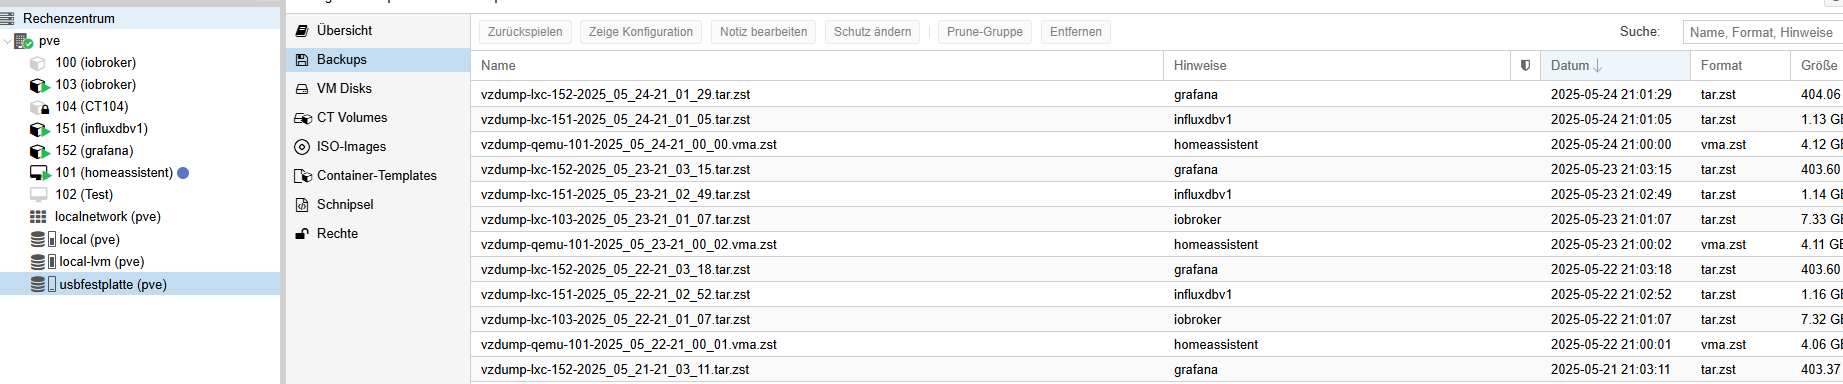Screen dimensions: 1843x384
Task: Click the Zurückspielen button
Action: [525, 32]
